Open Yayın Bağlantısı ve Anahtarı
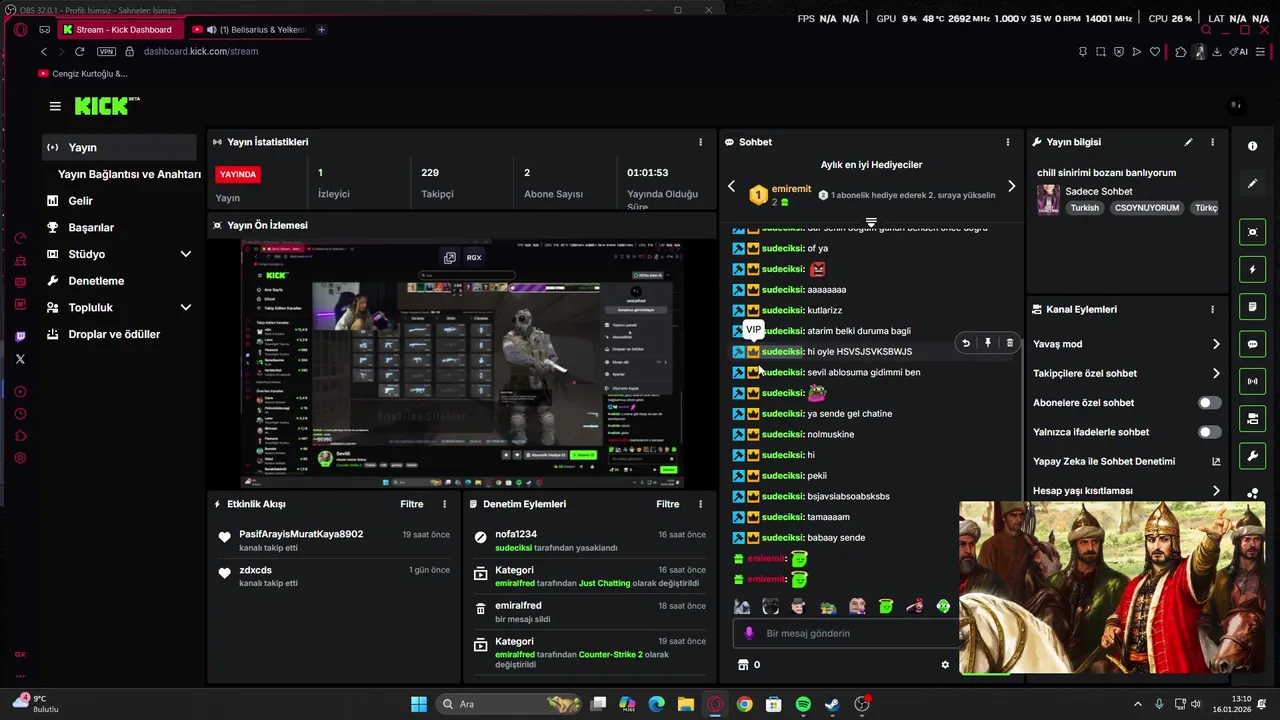Image resolution: width=1280 pixels, height=720 pixels. (x=129, y=174)
